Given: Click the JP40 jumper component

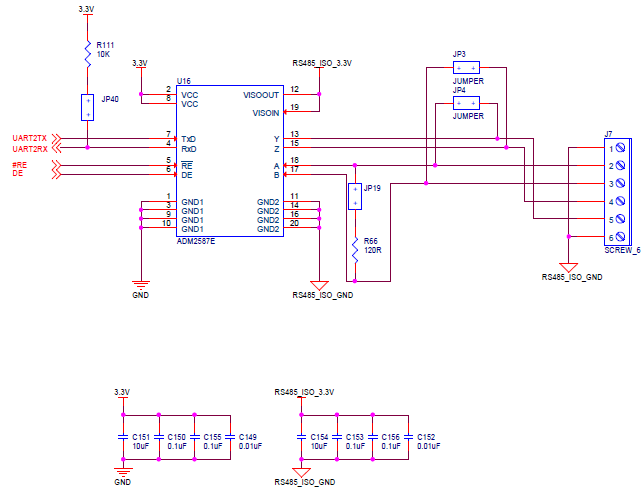Looking at the screenshot, I should point(87,107).
